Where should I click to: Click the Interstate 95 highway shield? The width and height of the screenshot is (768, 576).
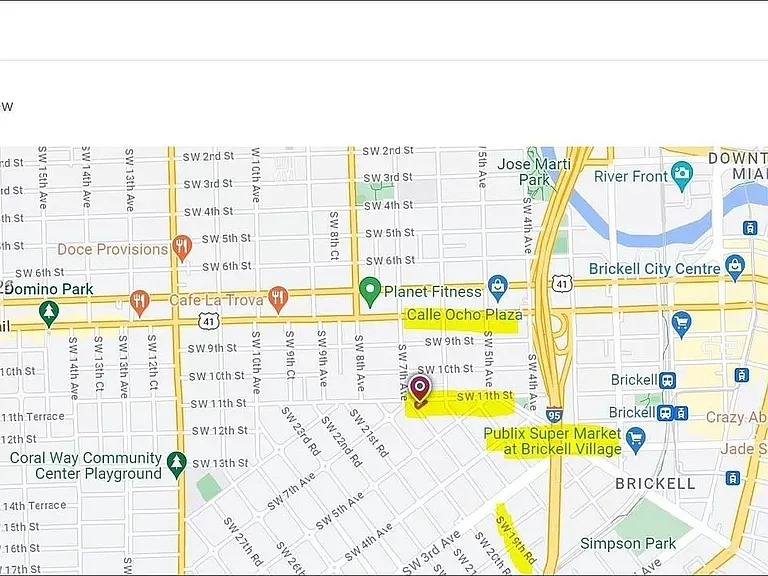click(x=554, y=415)
